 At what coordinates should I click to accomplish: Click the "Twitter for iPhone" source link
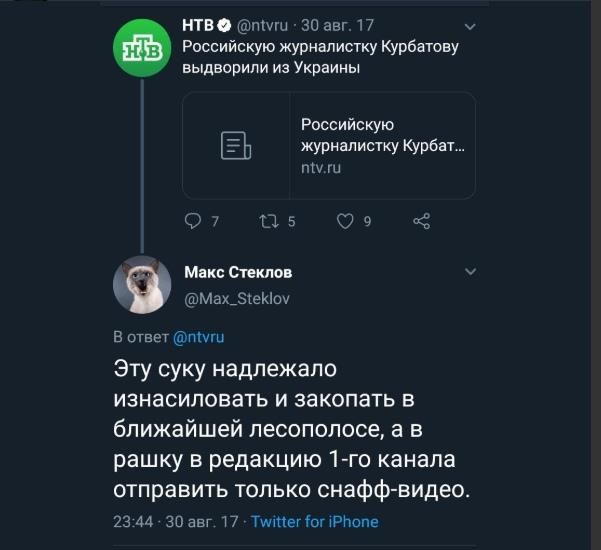[314, 522]
